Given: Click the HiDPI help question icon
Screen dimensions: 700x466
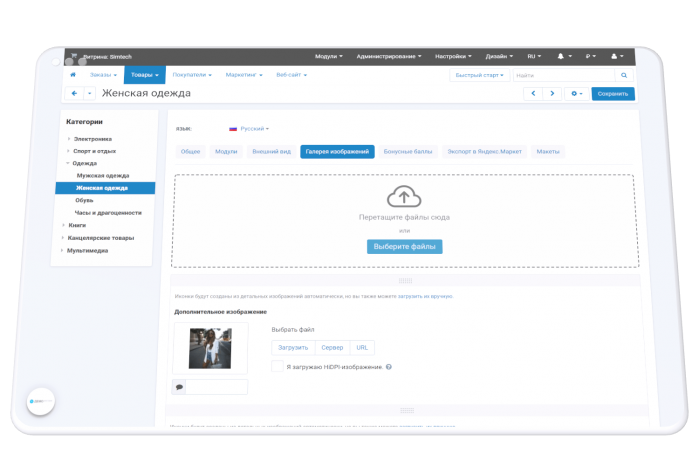Looking at the screenshot, I should [x=389, y=367].
